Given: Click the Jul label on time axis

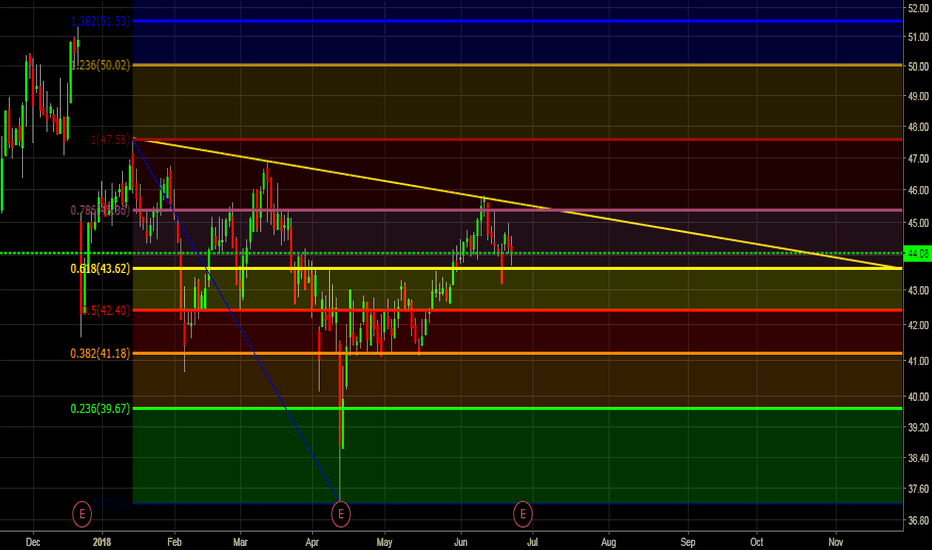Looking at the screenshot, I should coord(533,542).
